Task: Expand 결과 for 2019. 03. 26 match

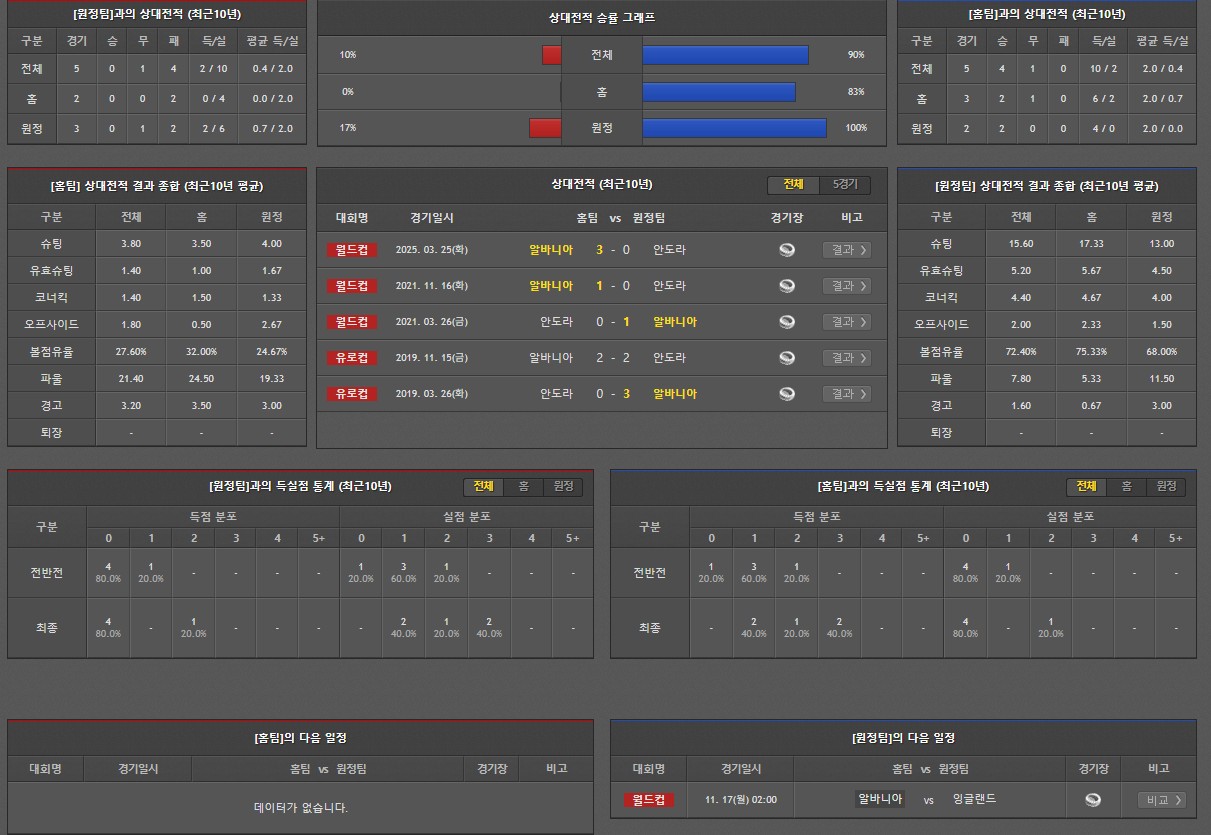Action: (846, 394)
